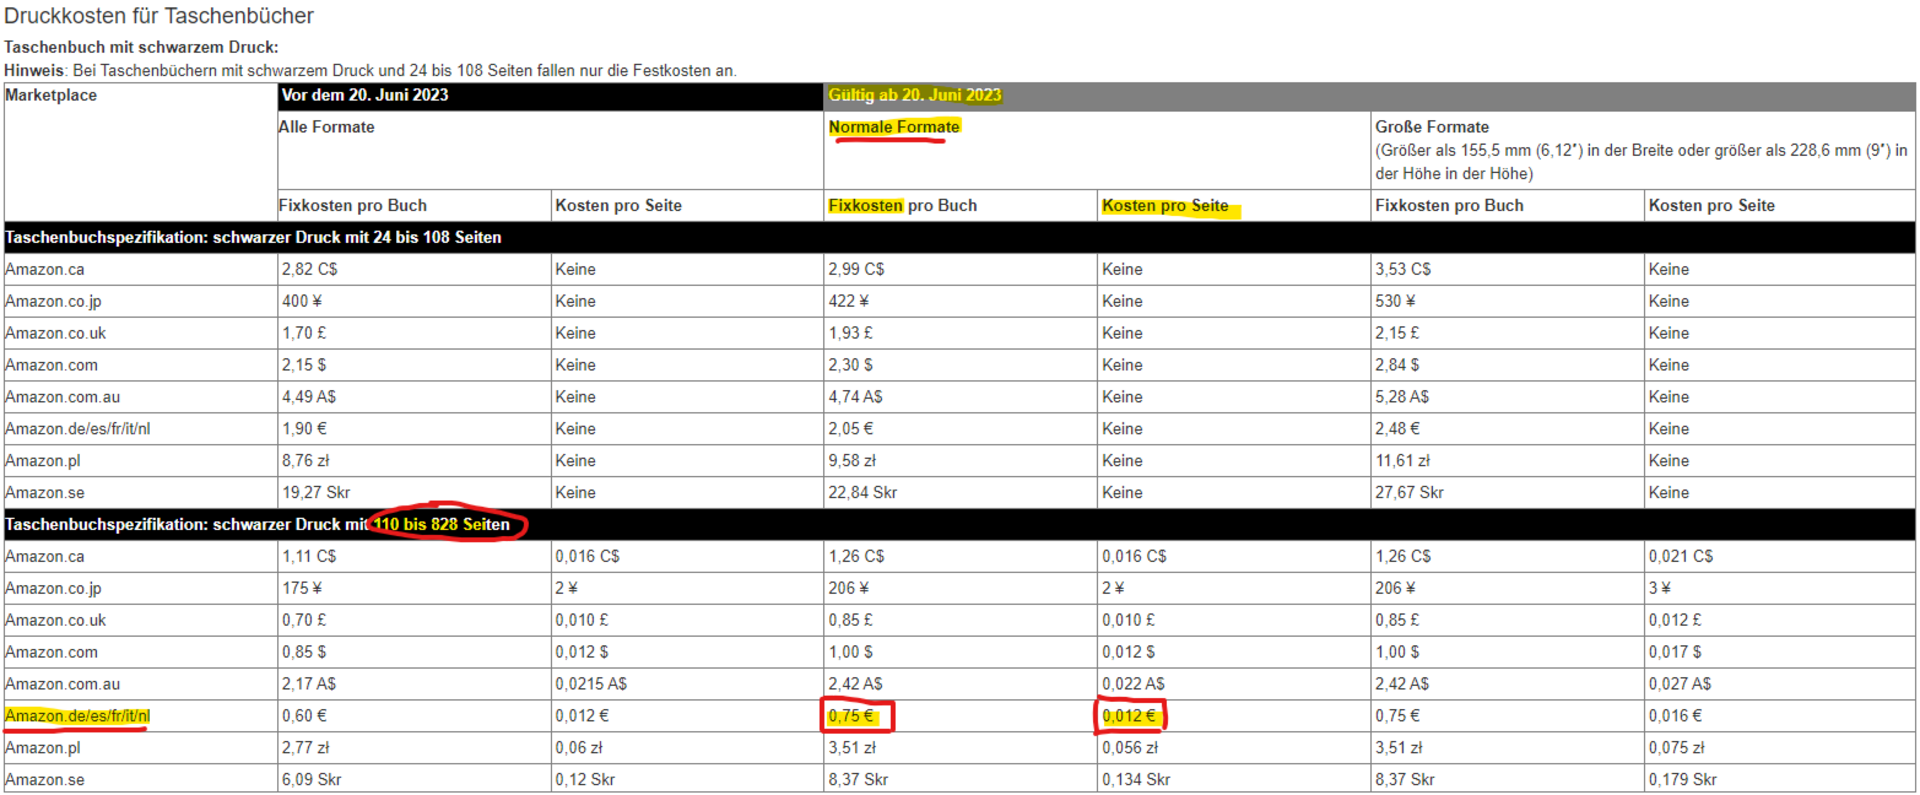Select the highlighted 'Amazon.de/es/fr/it/nl' marketplace cell
Viewport: 1920px width, 795px height.
pyautogui.click(x=141, y=716)
